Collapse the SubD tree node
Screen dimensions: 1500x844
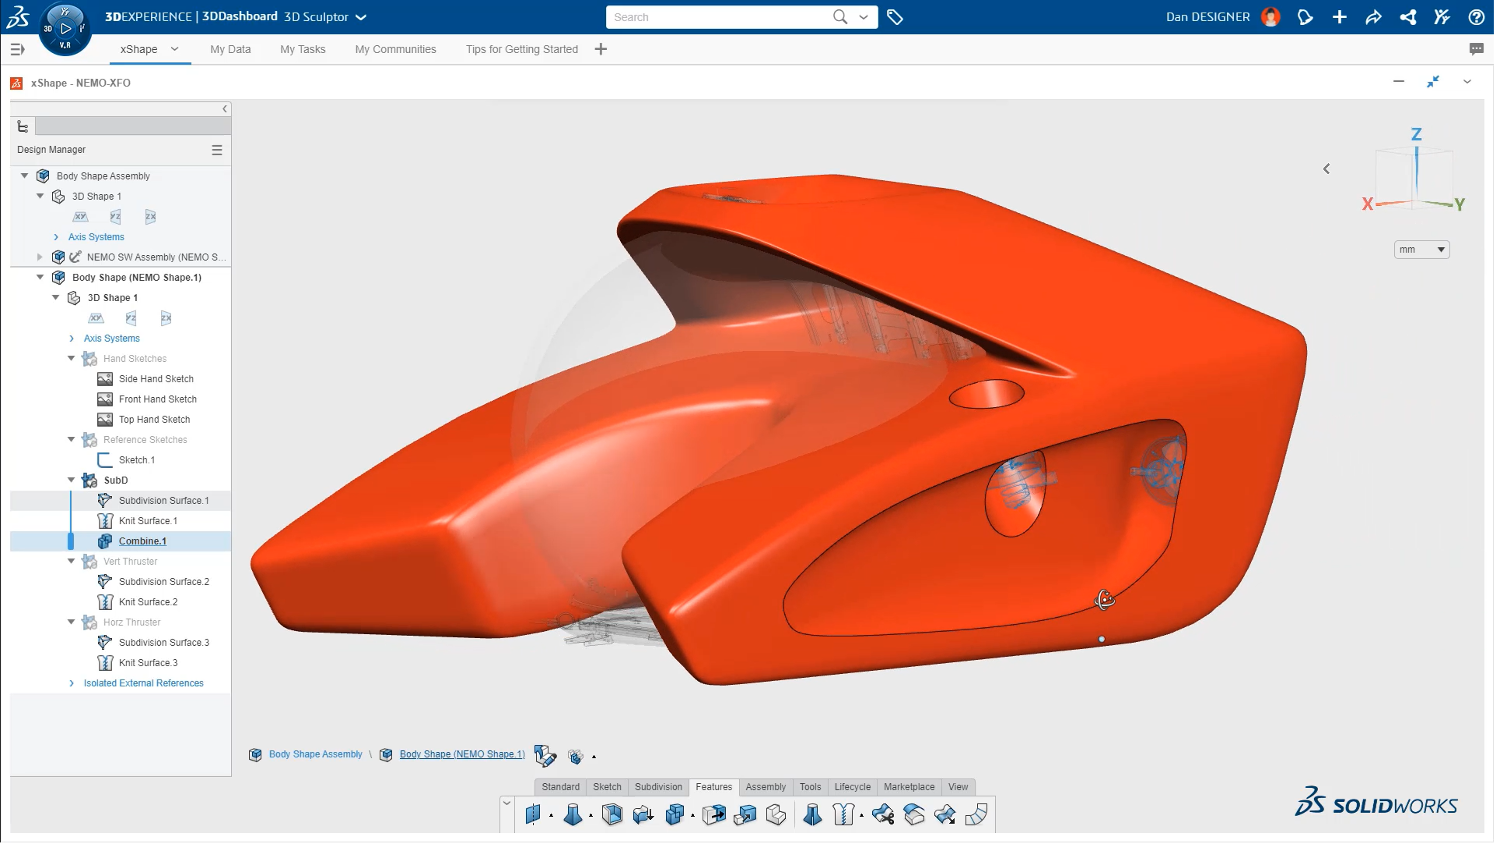tap(71, 481)
